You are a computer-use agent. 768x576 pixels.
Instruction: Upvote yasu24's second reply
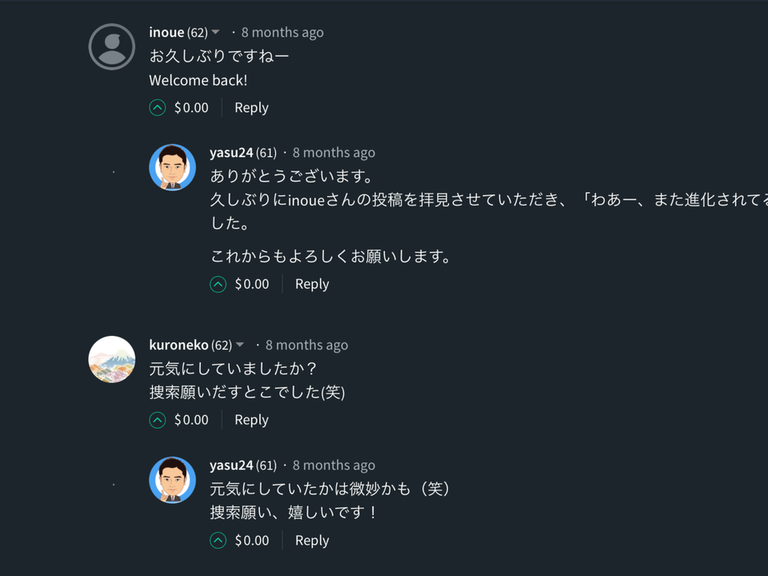click(x=218, y=541)
